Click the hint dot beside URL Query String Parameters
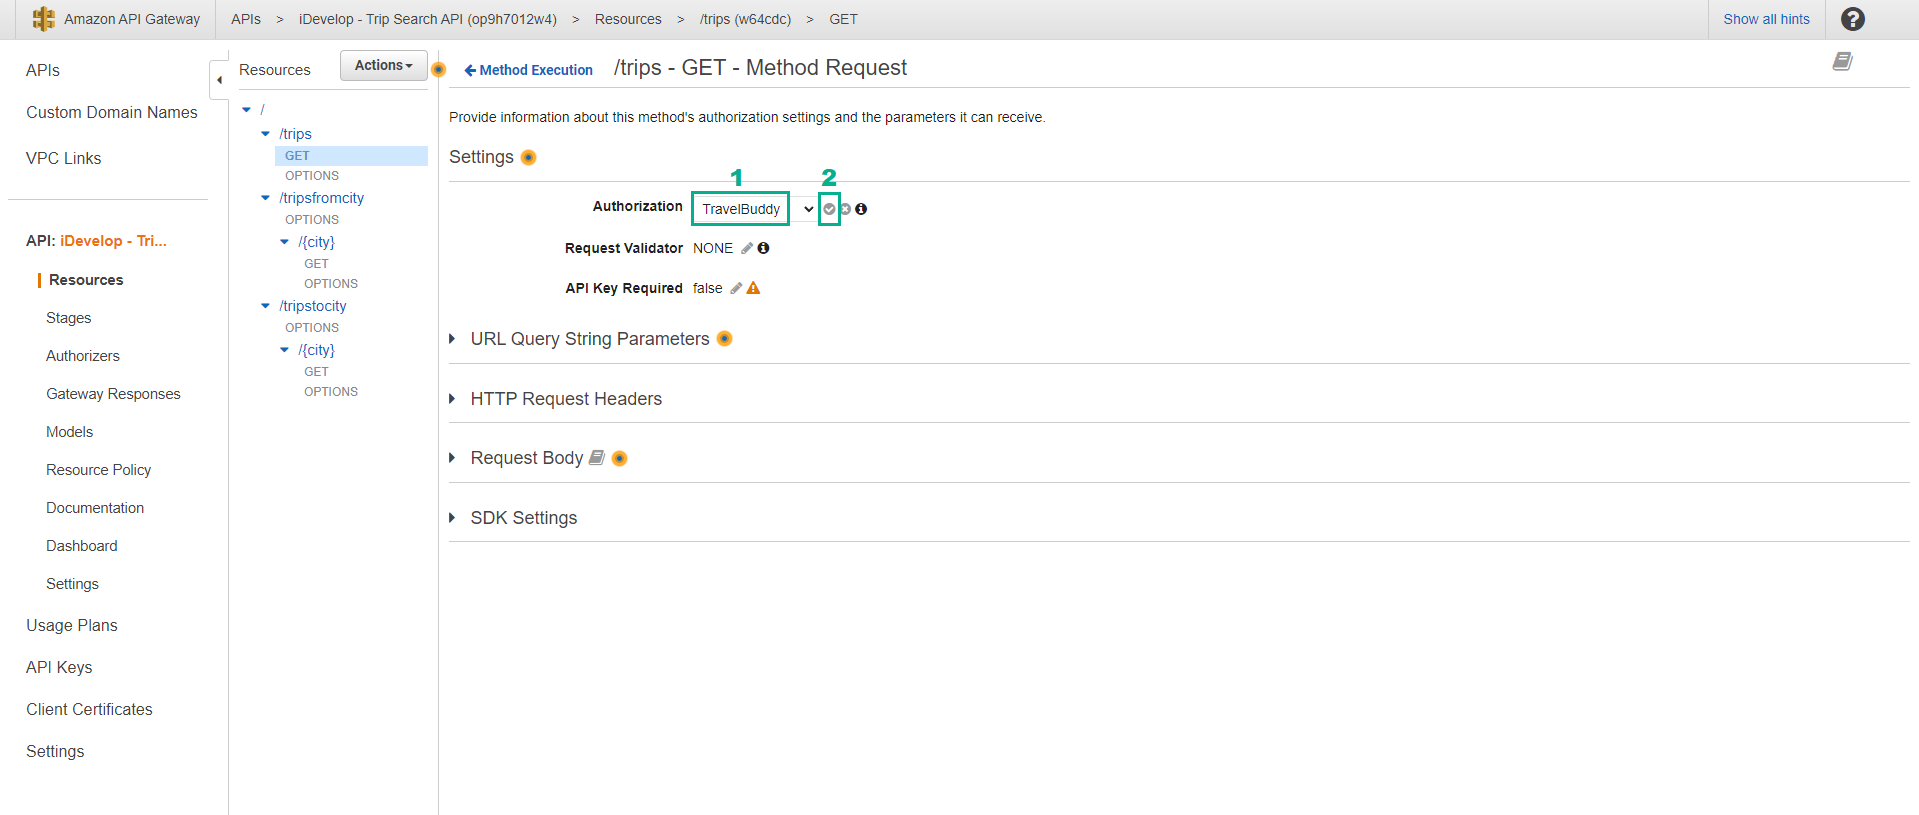1919x815 pixels. [x=725, y=339]
